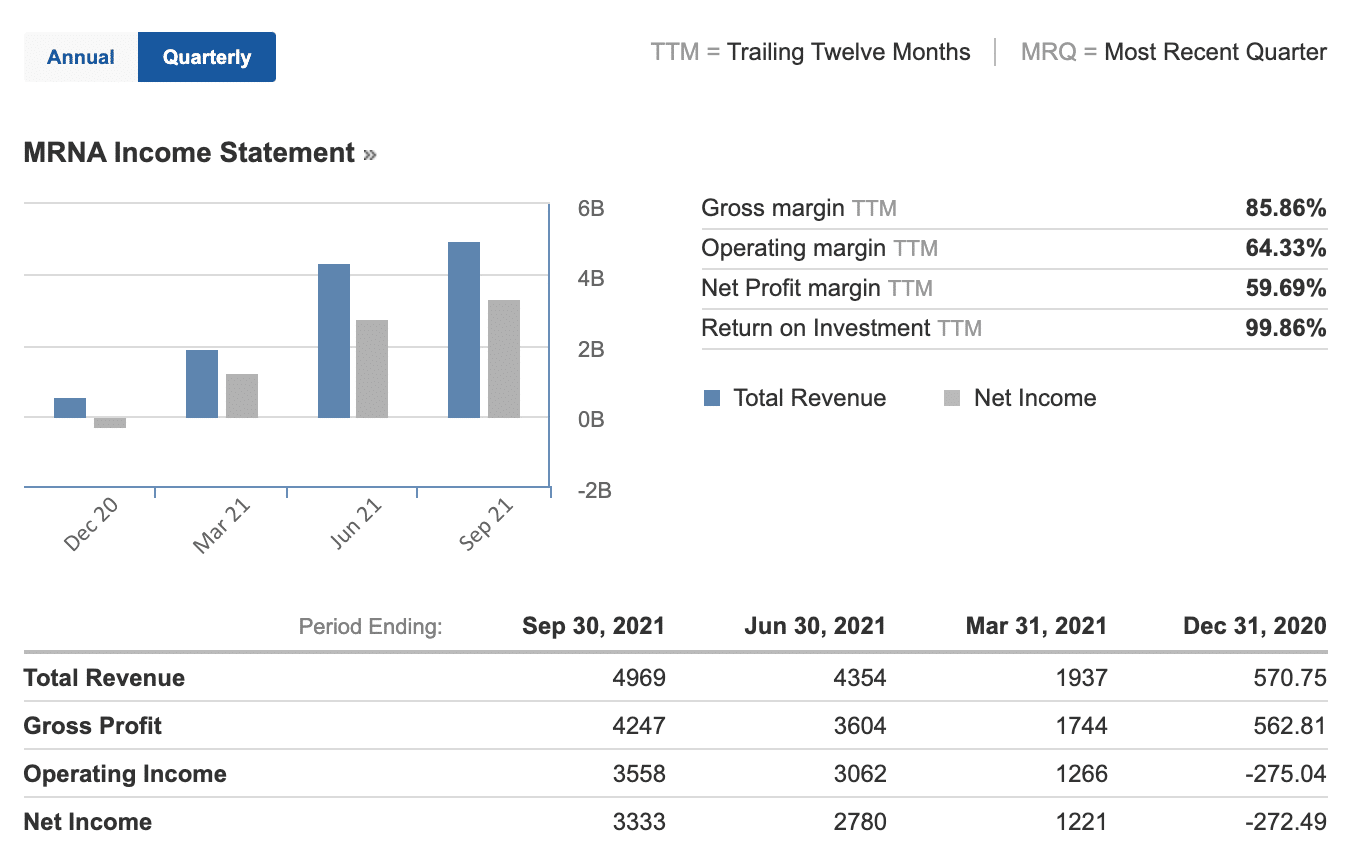This screenshot has width=1348, height=866.
Task: Click the Mar 21 axis label
Action: coord(222,526)
